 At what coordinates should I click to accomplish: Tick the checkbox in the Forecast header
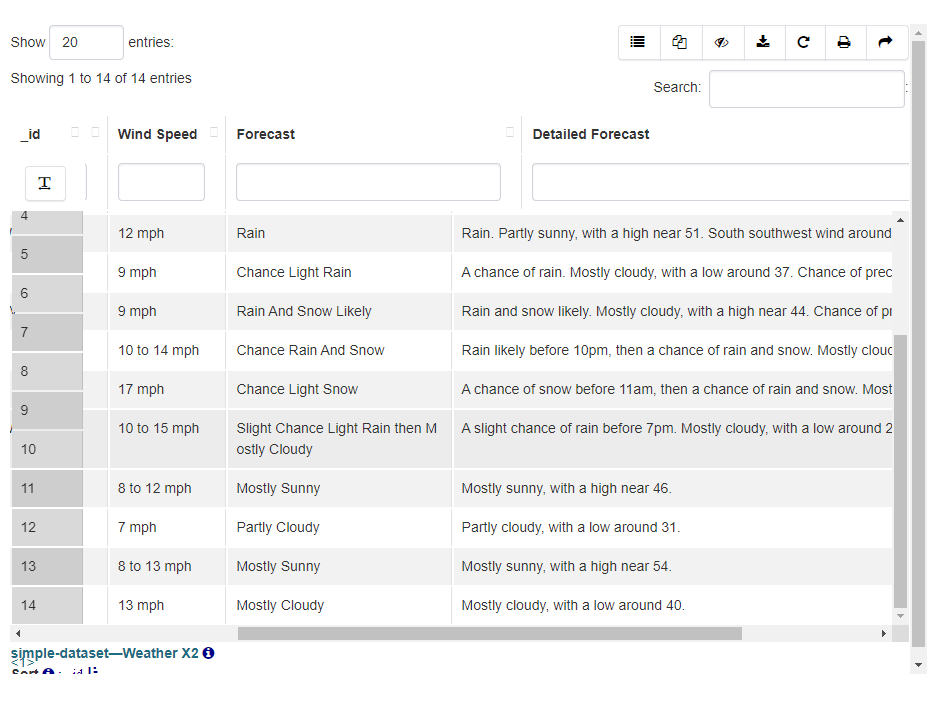[510, 132]
